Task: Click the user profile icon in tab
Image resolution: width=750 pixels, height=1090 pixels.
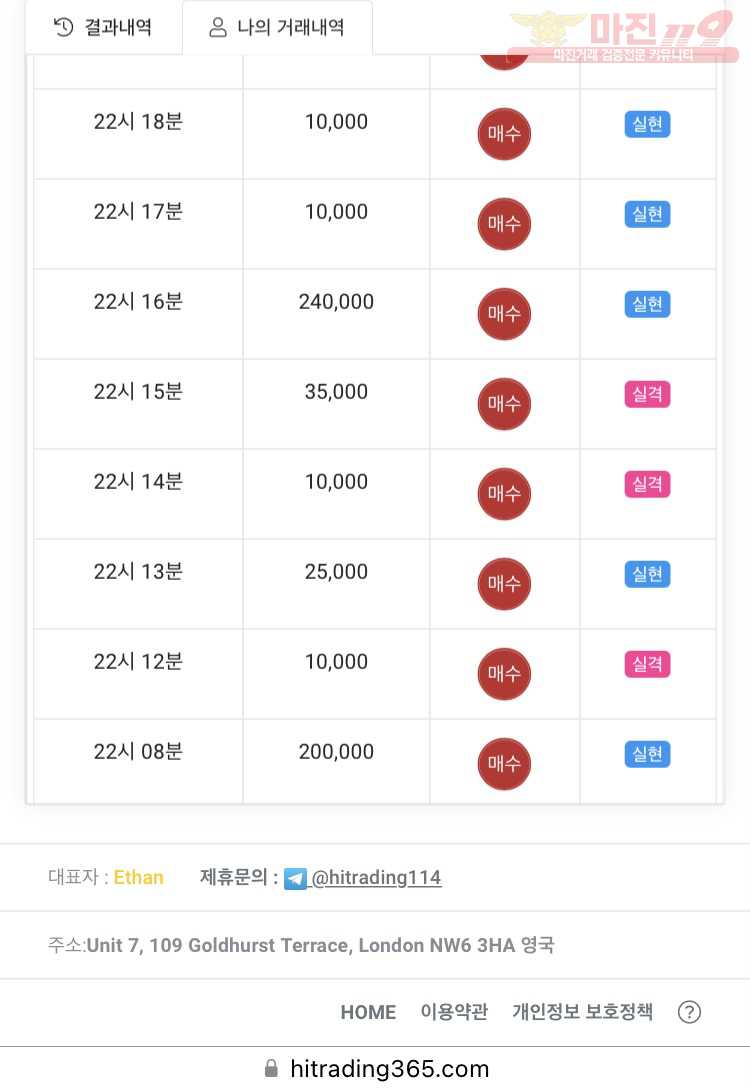Action: tap(218, 28)
